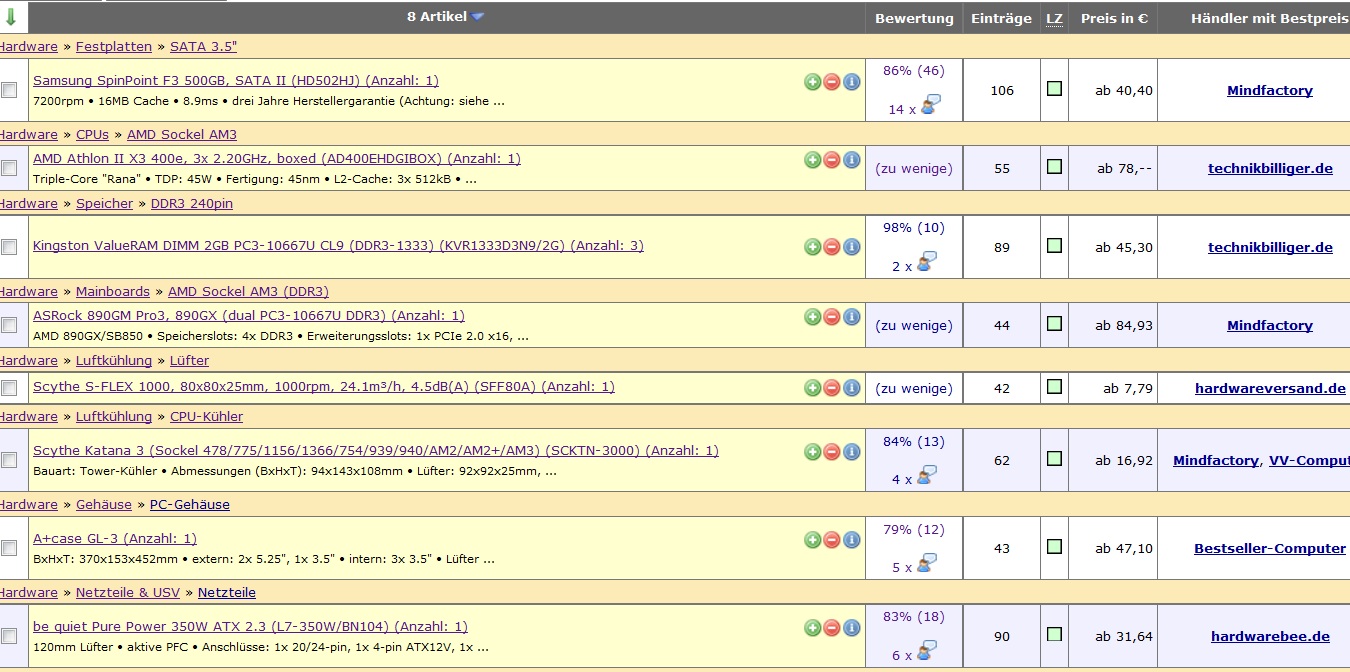Decrease Kingston ValueRAM quantity
The image size is (1350, 672).
831,247
